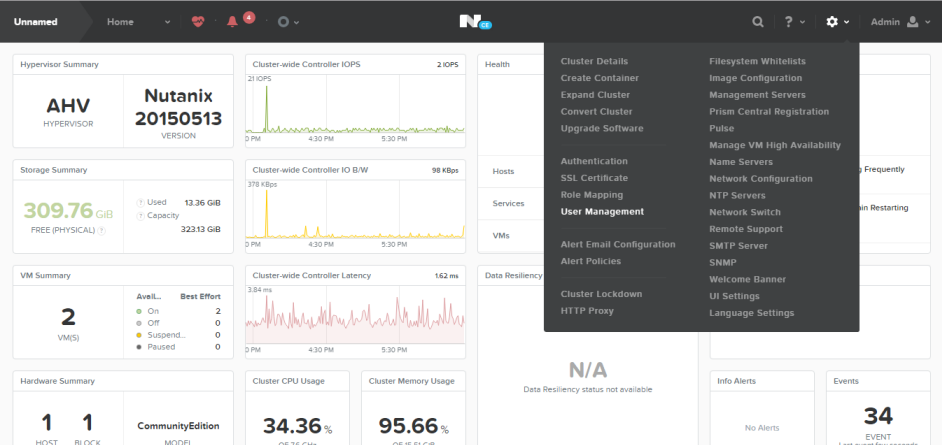Open User Management
942x445 pixels.
coord(602,212)
